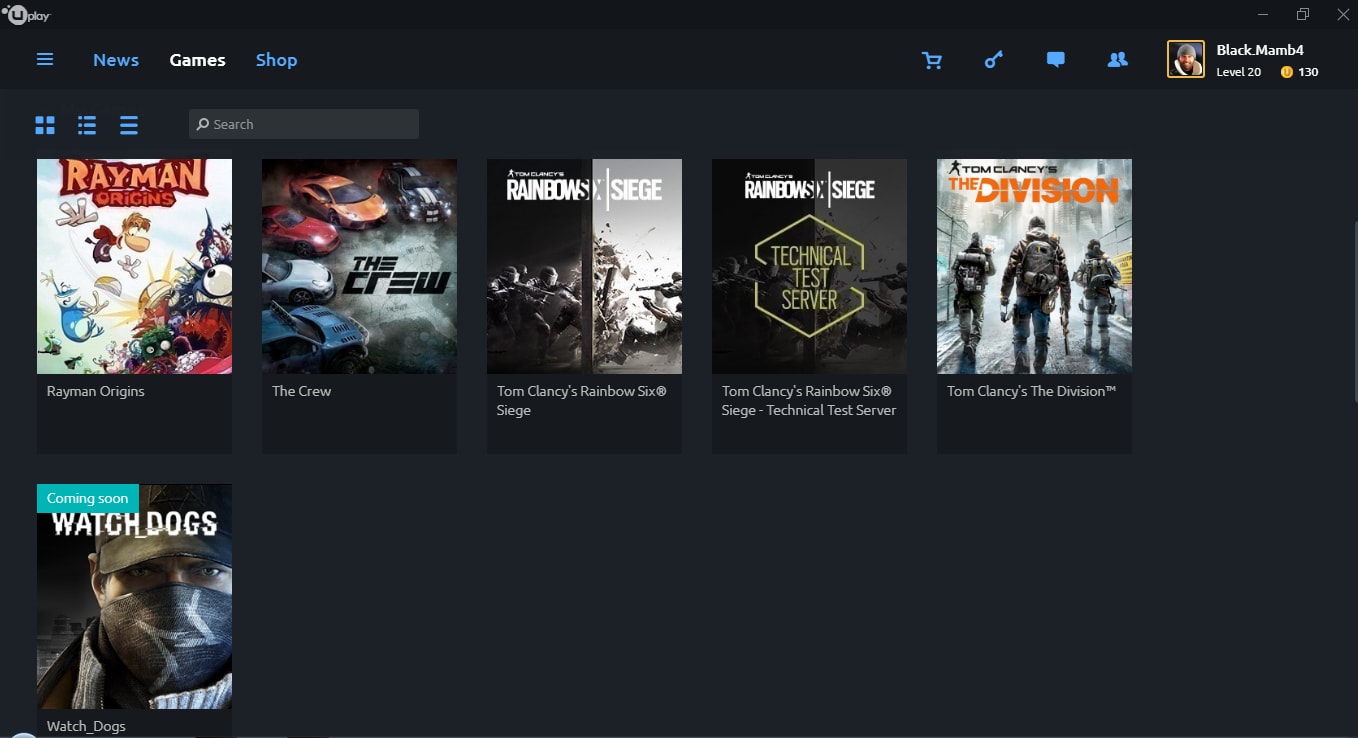Click the Siege - Technical Test Server title
This screenshot has width=1358, height=738.
point(809,401)
